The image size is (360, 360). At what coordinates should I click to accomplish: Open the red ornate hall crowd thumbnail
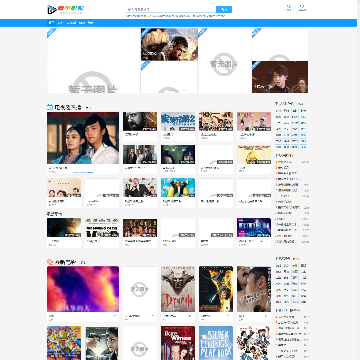click(140, 228)
